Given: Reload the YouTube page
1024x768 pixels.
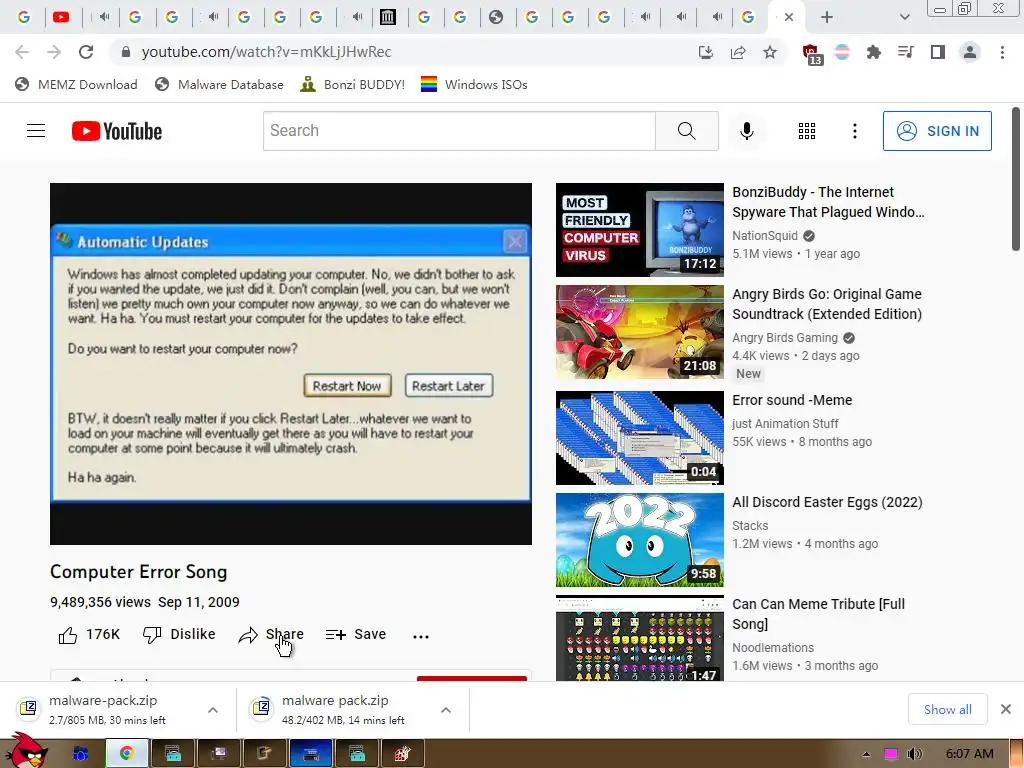Looking at the screenshot, I should tap(86, 52).
